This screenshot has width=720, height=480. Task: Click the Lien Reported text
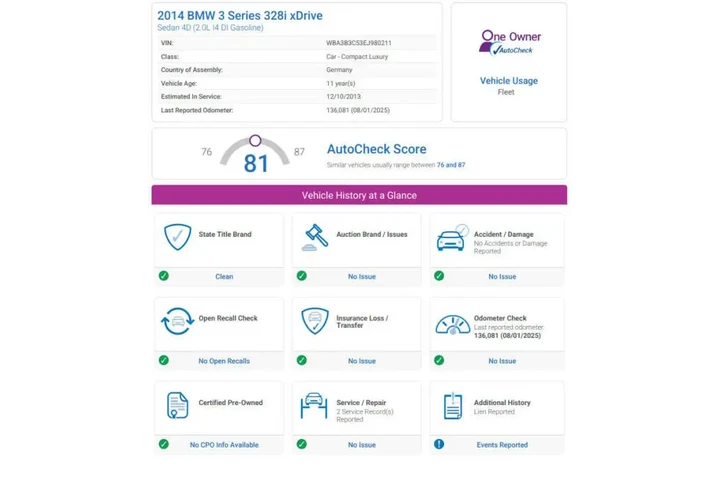(x=494, y=412)
